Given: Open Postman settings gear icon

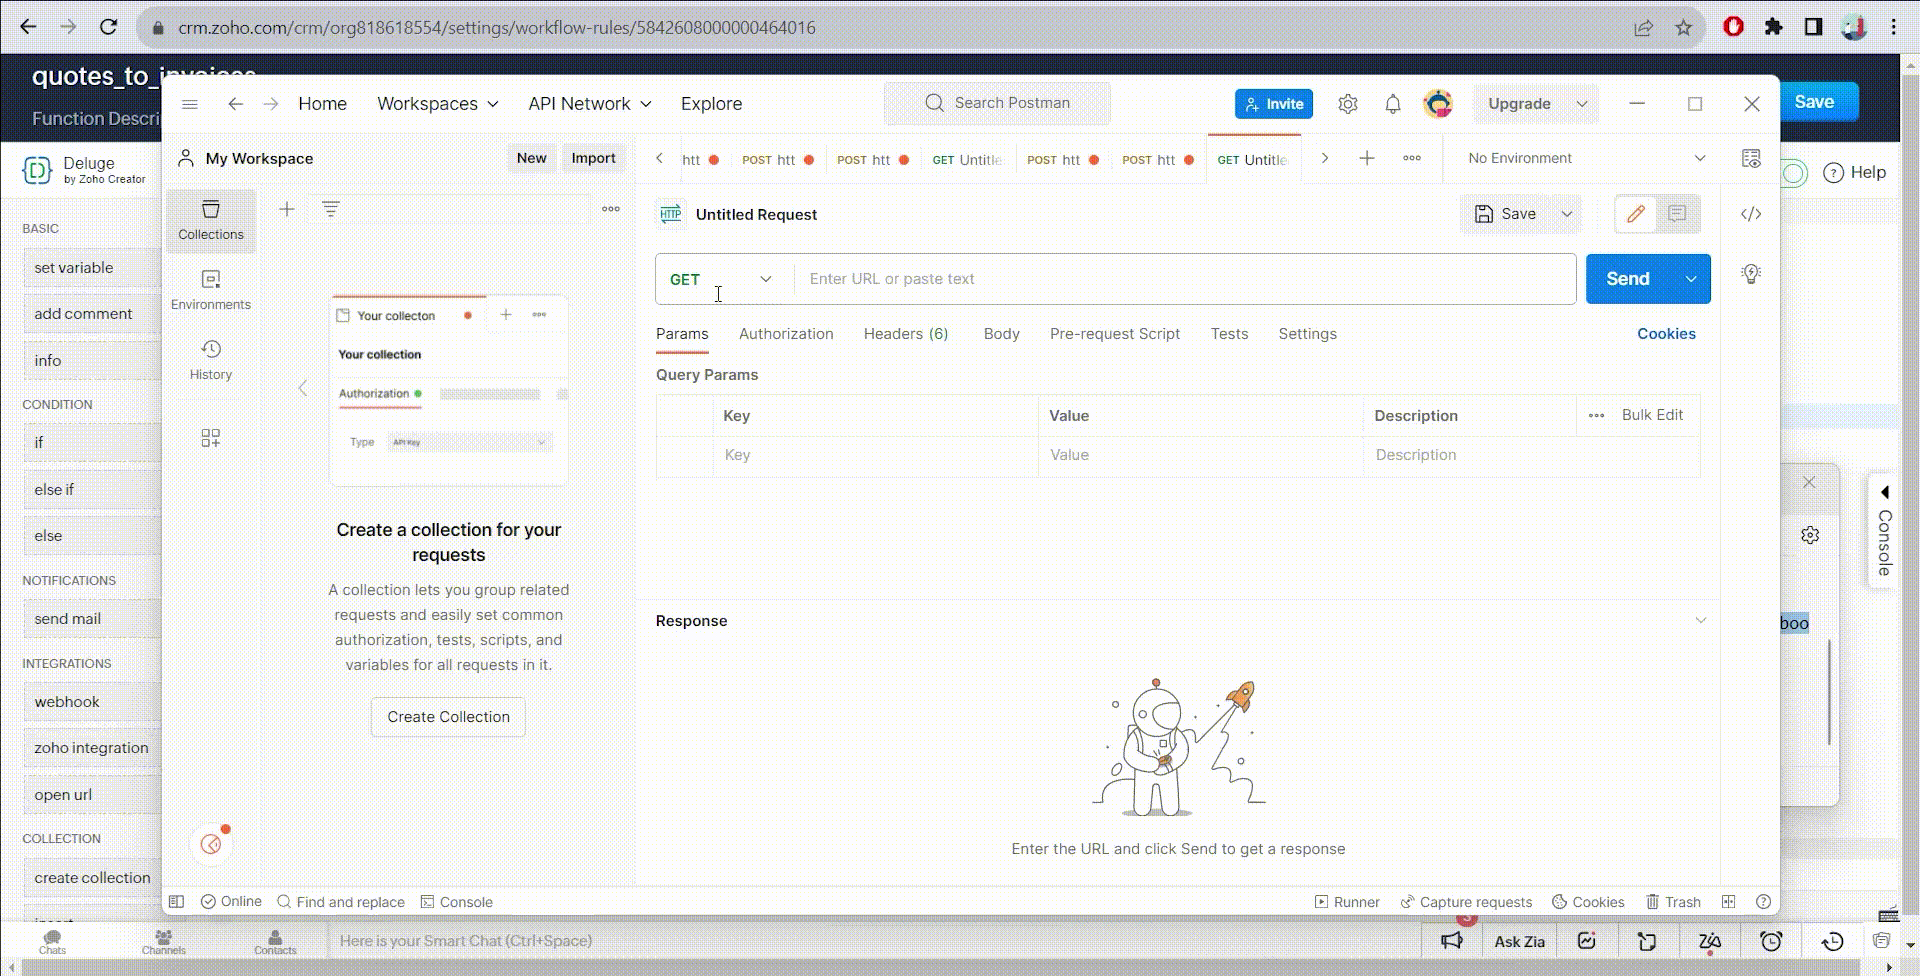Looking at the screenshot, I should click(1347, 104).
